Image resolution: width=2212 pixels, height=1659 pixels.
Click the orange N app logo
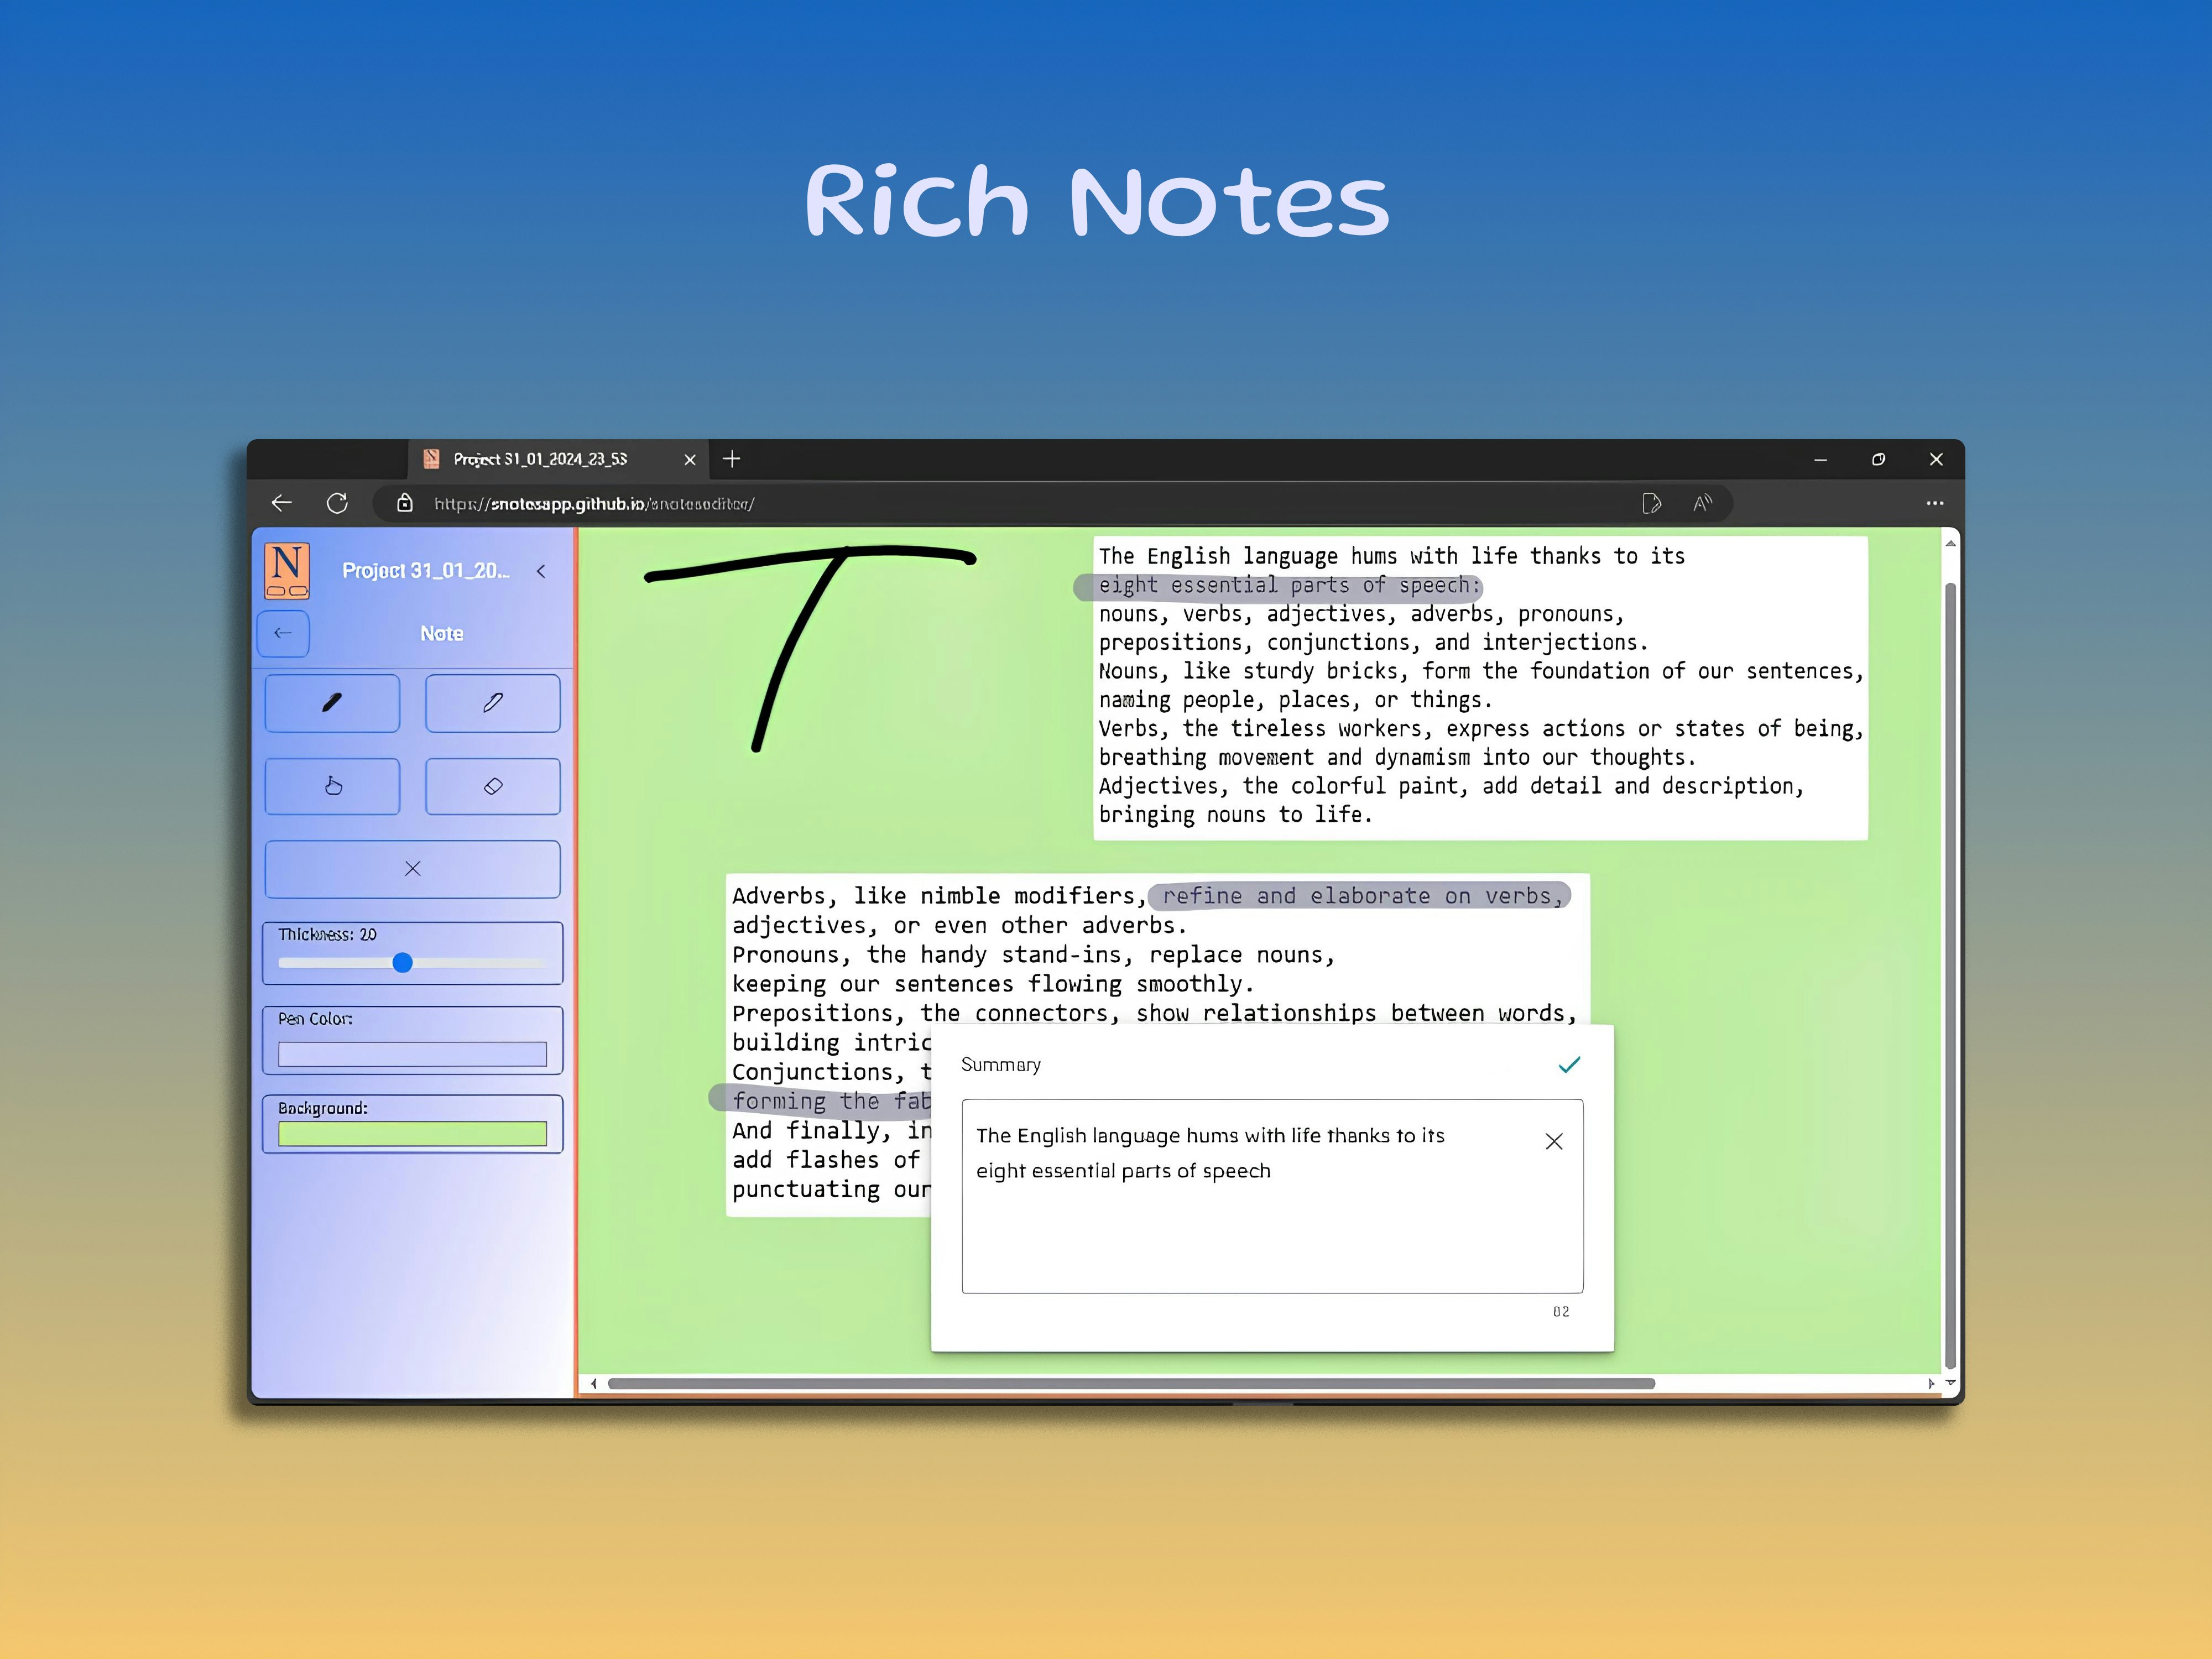pyautogui.click(x=287, y=571)
